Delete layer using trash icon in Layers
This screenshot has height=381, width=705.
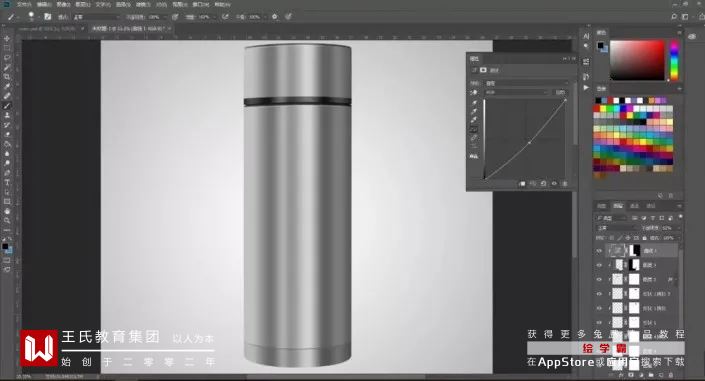coord(671,374)
